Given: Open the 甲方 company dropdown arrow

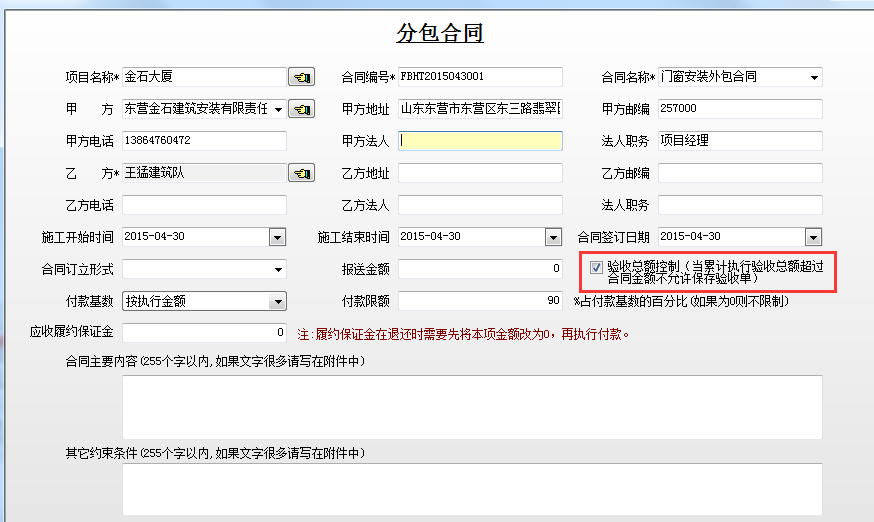Looking at the screenshot, I should 277,108.
